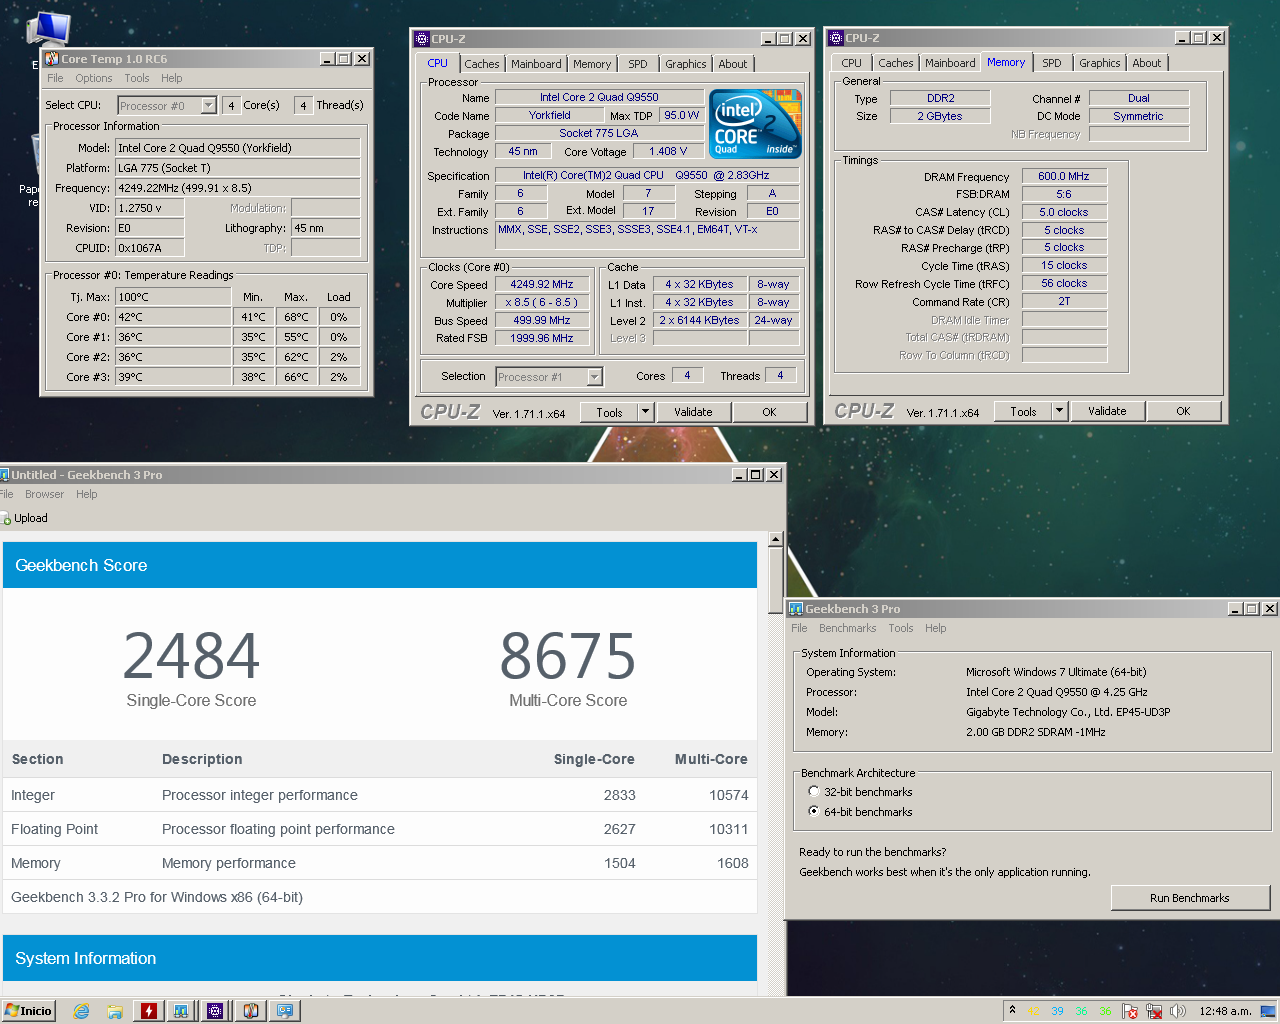Screen dimensions: 1280x1024
Task: Click the Core #0 temperature 42°C
Action: [x=173, y=317]
